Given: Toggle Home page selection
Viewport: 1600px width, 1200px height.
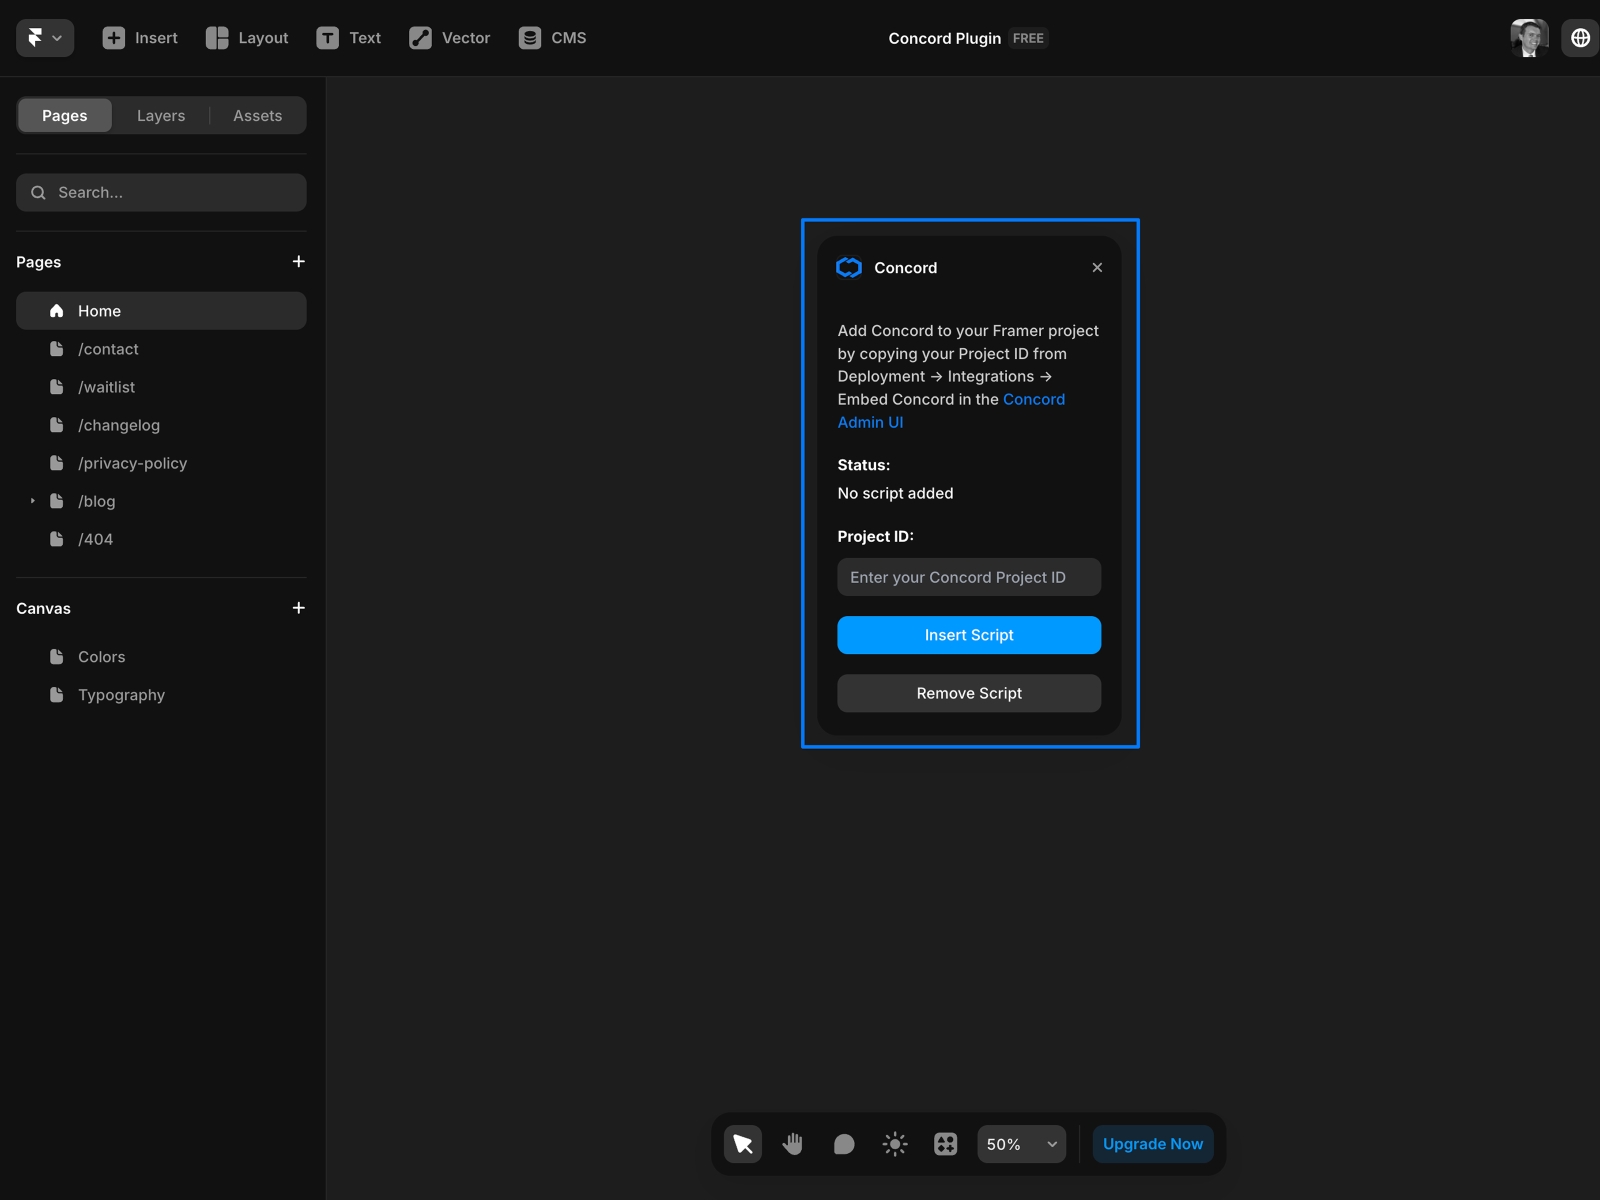Looking at the screenshot, I should click(x=160, y=311).
